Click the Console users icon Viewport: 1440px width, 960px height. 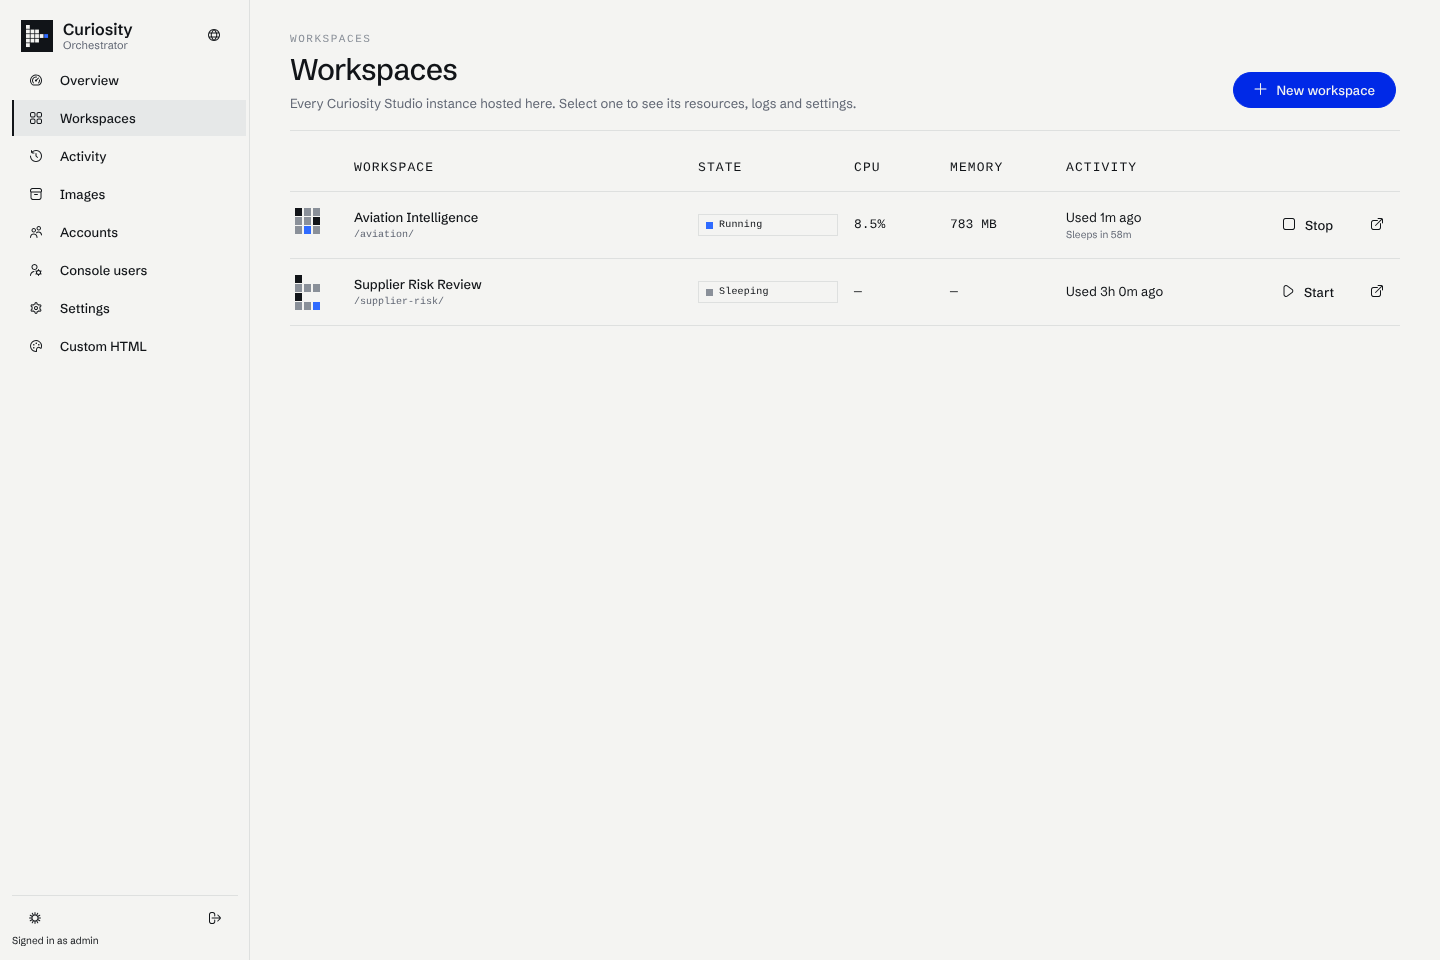pos(36,270)
